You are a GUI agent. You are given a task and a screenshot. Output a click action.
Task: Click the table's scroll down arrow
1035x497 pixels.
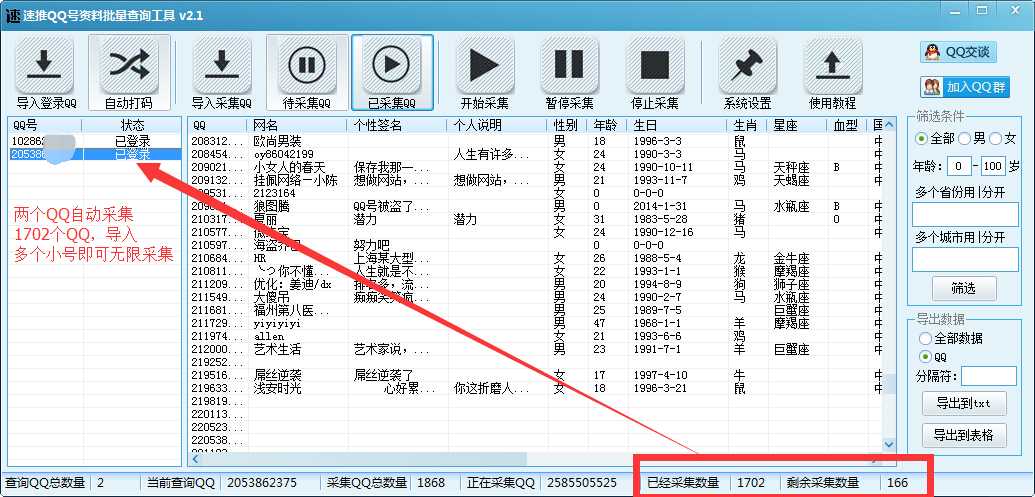tap(889, 445)
